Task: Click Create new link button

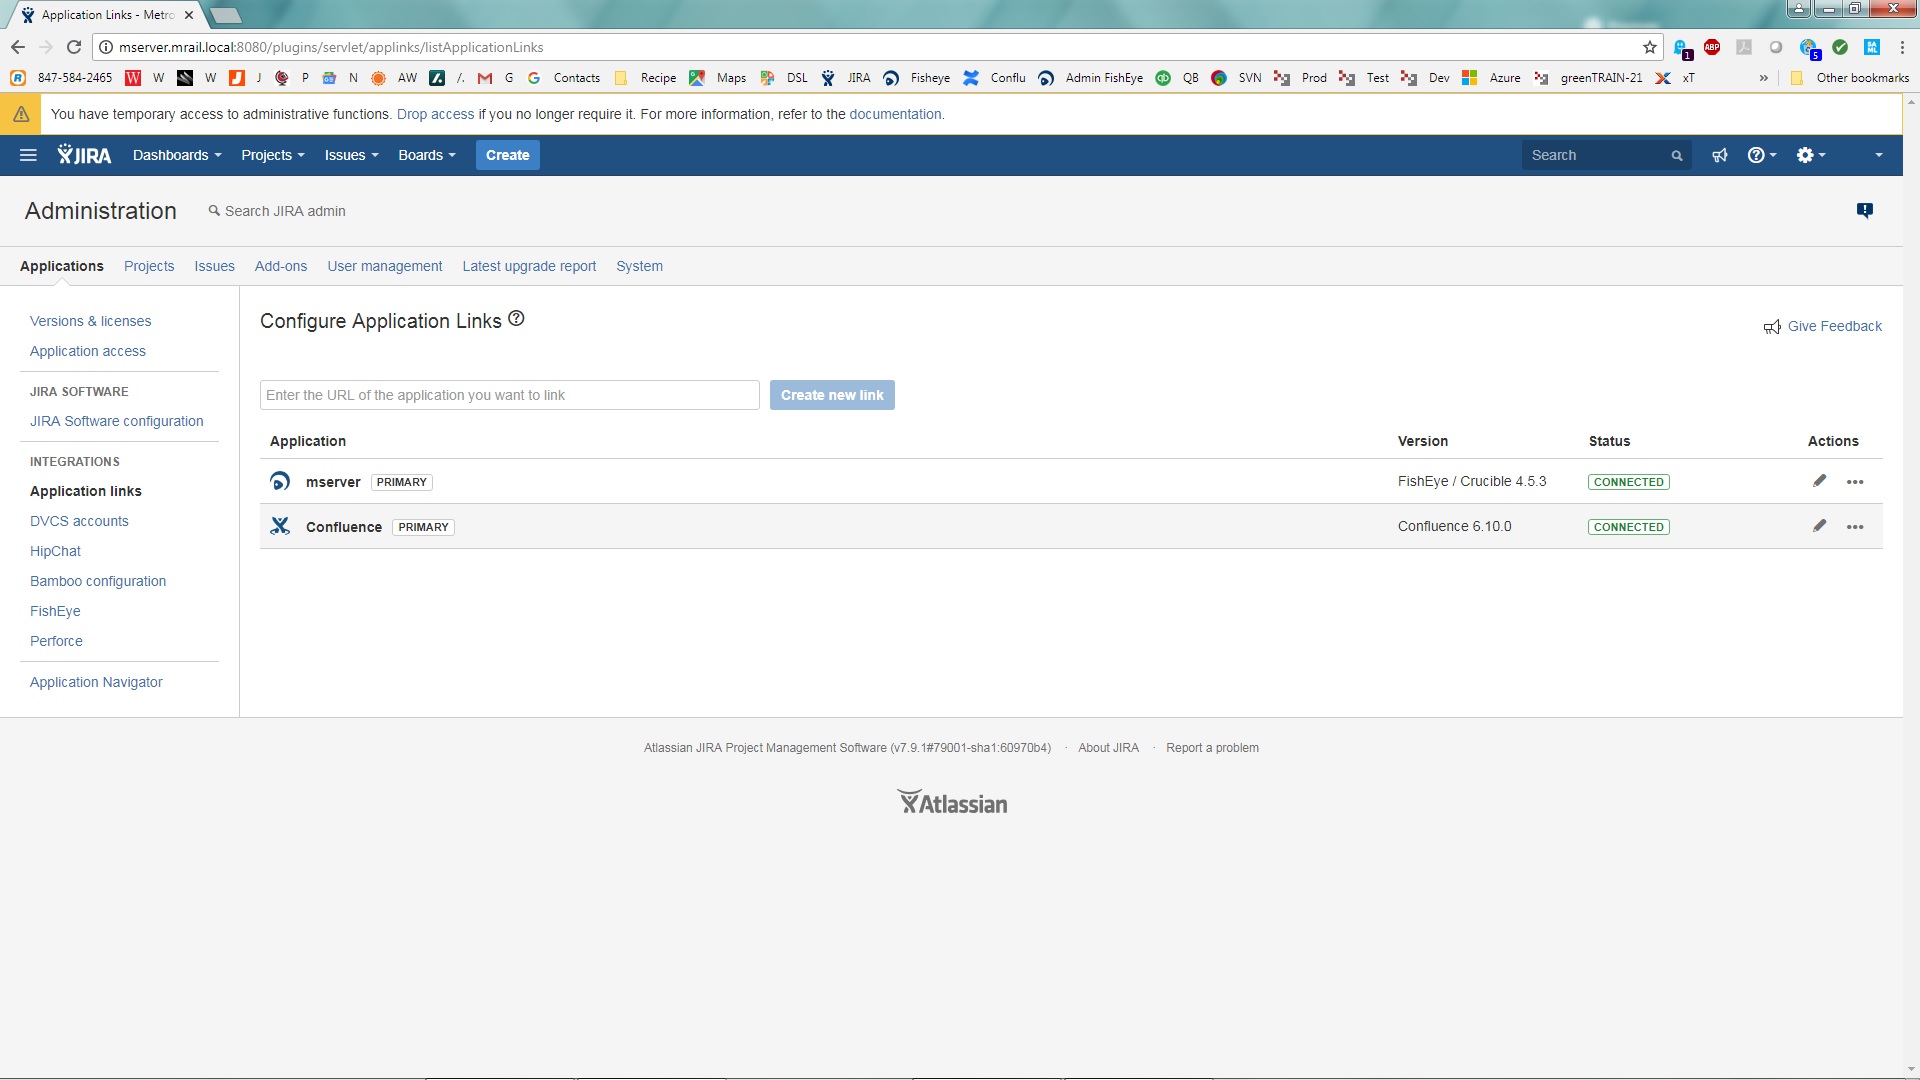Action: point(832,395)
